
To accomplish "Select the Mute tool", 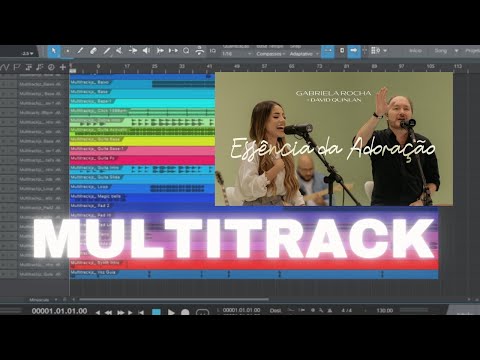I will click(119, 51).
